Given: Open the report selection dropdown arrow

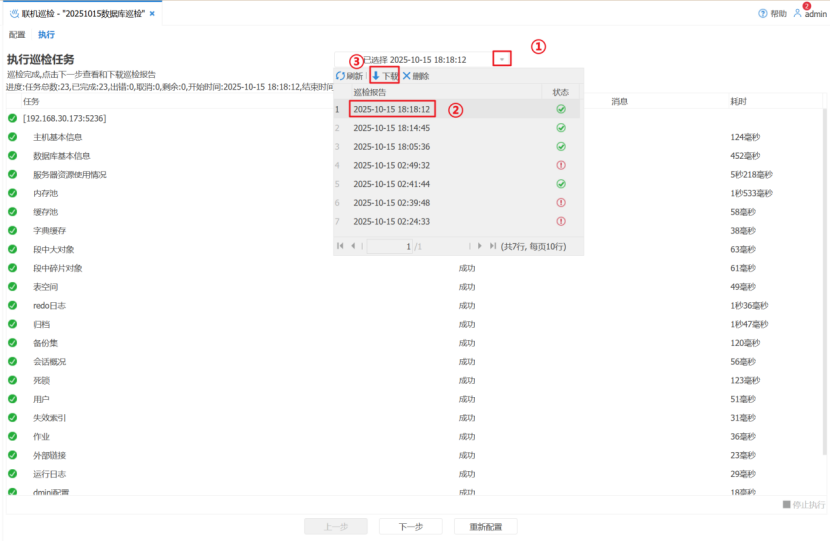Looking at the screenshot, I should click(502, 59).
